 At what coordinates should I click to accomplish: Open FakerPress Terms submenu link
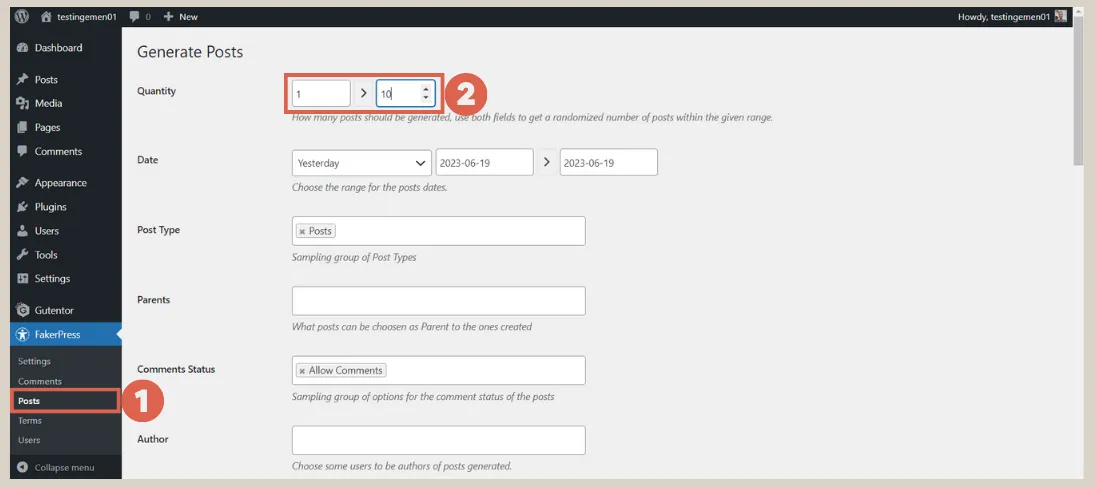pos(30,420)
